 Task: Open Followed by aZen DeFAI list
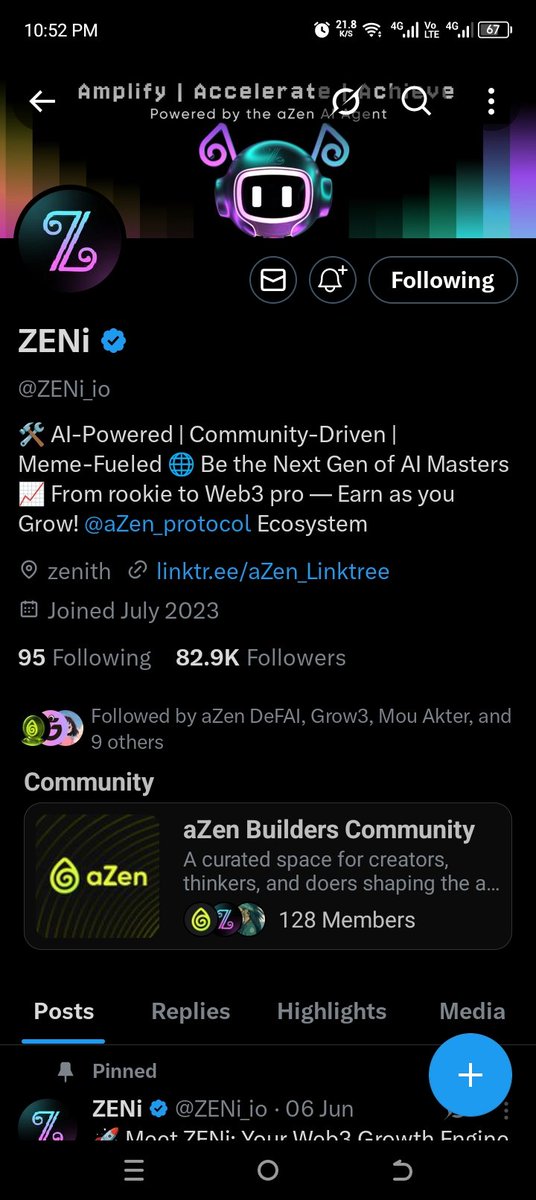(267, 729)
